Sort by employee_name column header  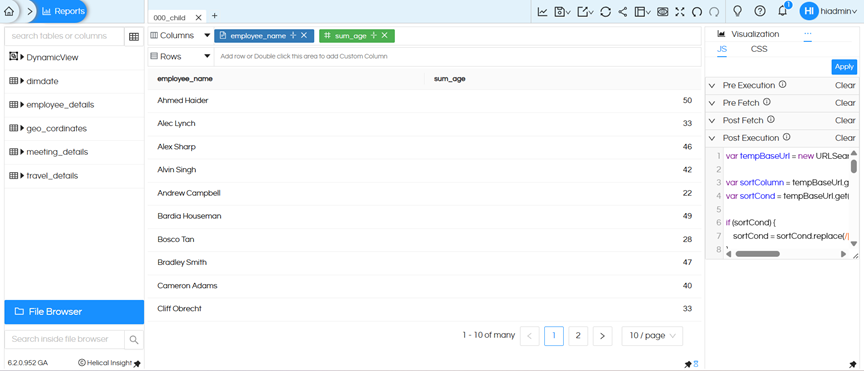click(185, 79)
